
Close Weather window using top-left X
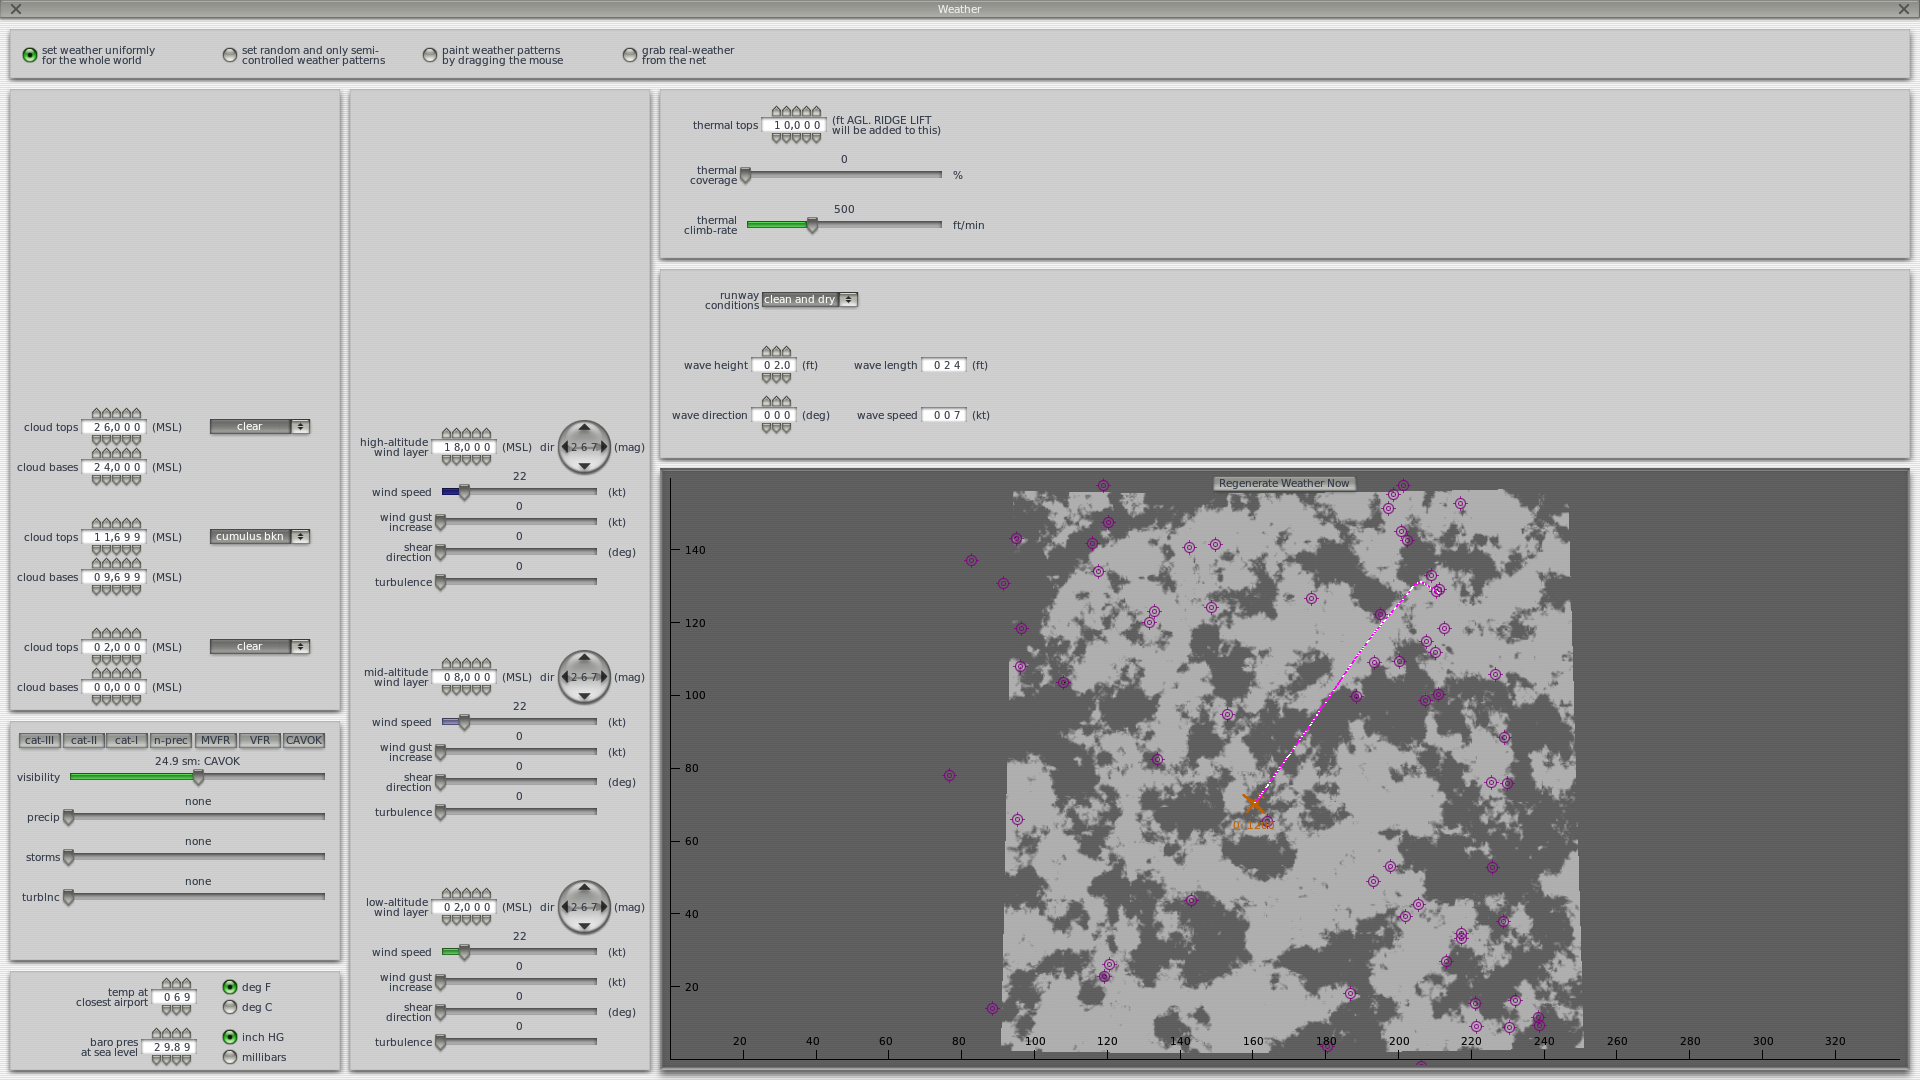(x=15, y=9)
